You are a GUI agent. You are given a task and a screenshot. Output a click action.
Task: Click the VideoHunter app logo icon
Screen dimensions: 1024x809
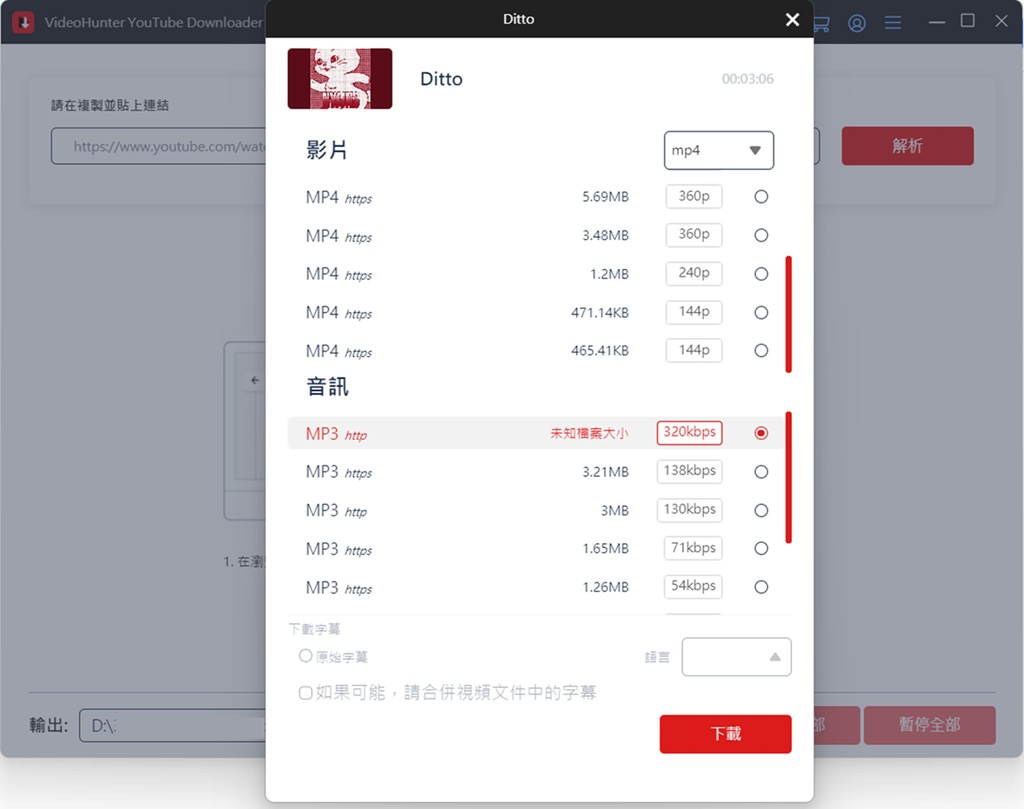point(22,22)
